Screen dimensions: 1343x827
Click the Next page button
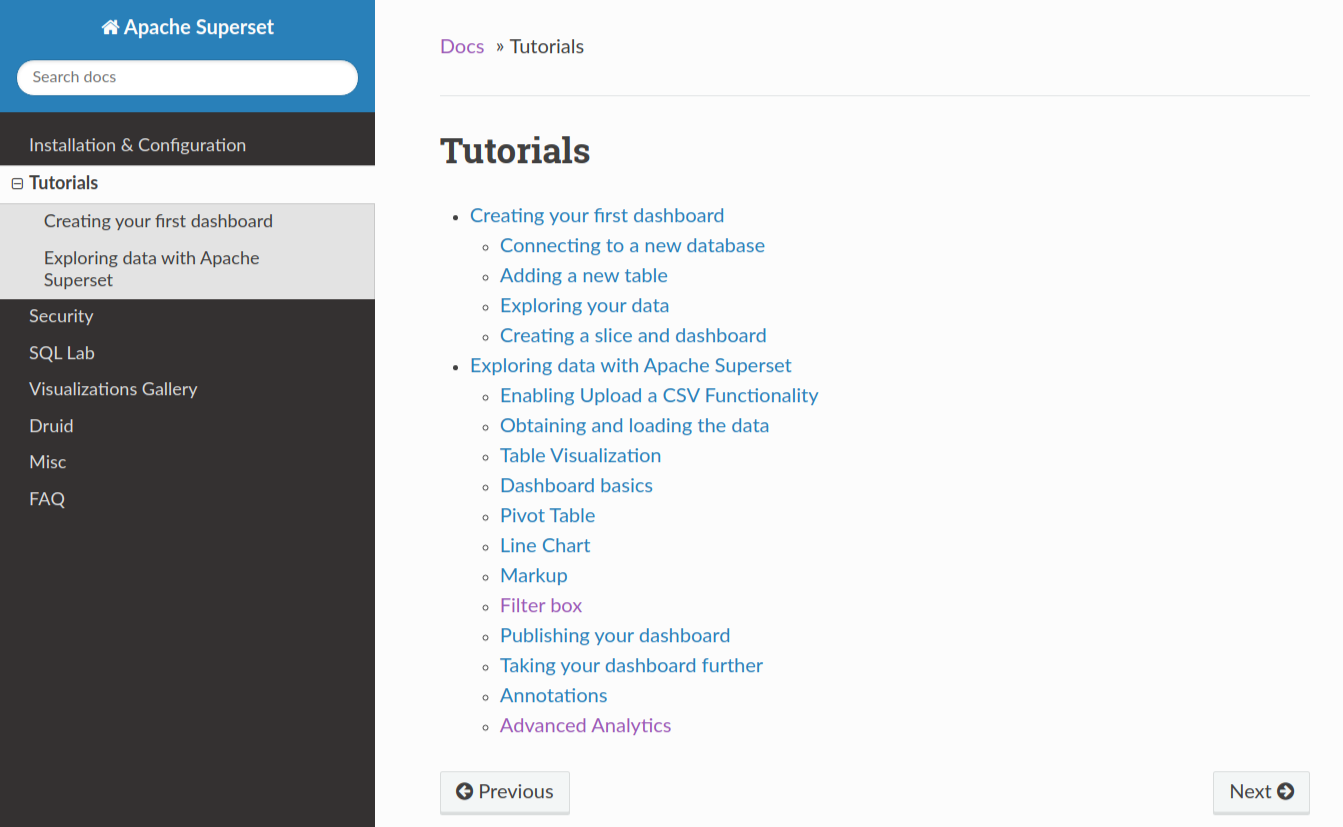(x=1261, y=792)
